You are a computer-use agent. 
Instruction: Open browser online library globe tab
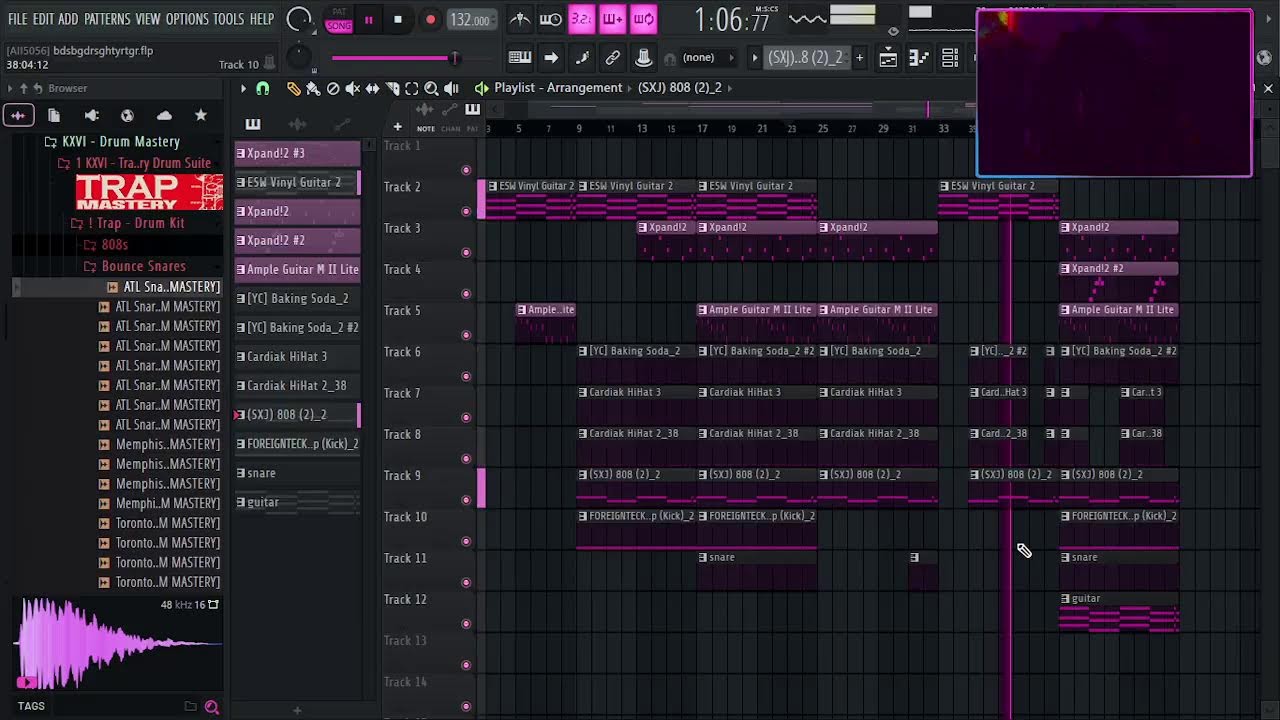coord(127,116)
